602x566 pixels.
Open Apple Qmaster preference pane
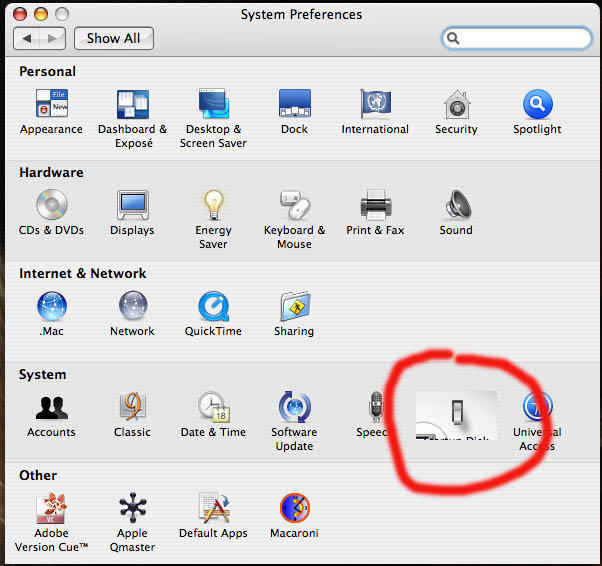[133, 507]
